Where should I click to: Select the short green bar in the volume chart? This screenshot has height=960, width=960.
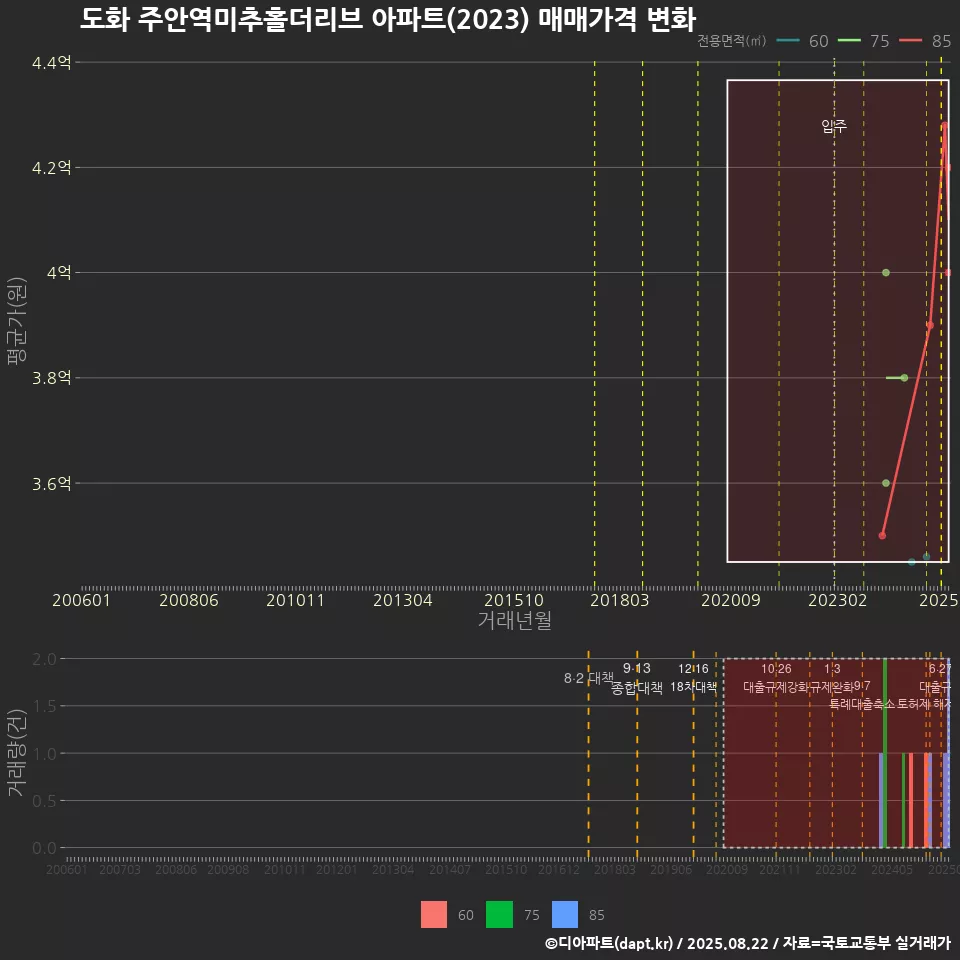[x=904, y=800]
